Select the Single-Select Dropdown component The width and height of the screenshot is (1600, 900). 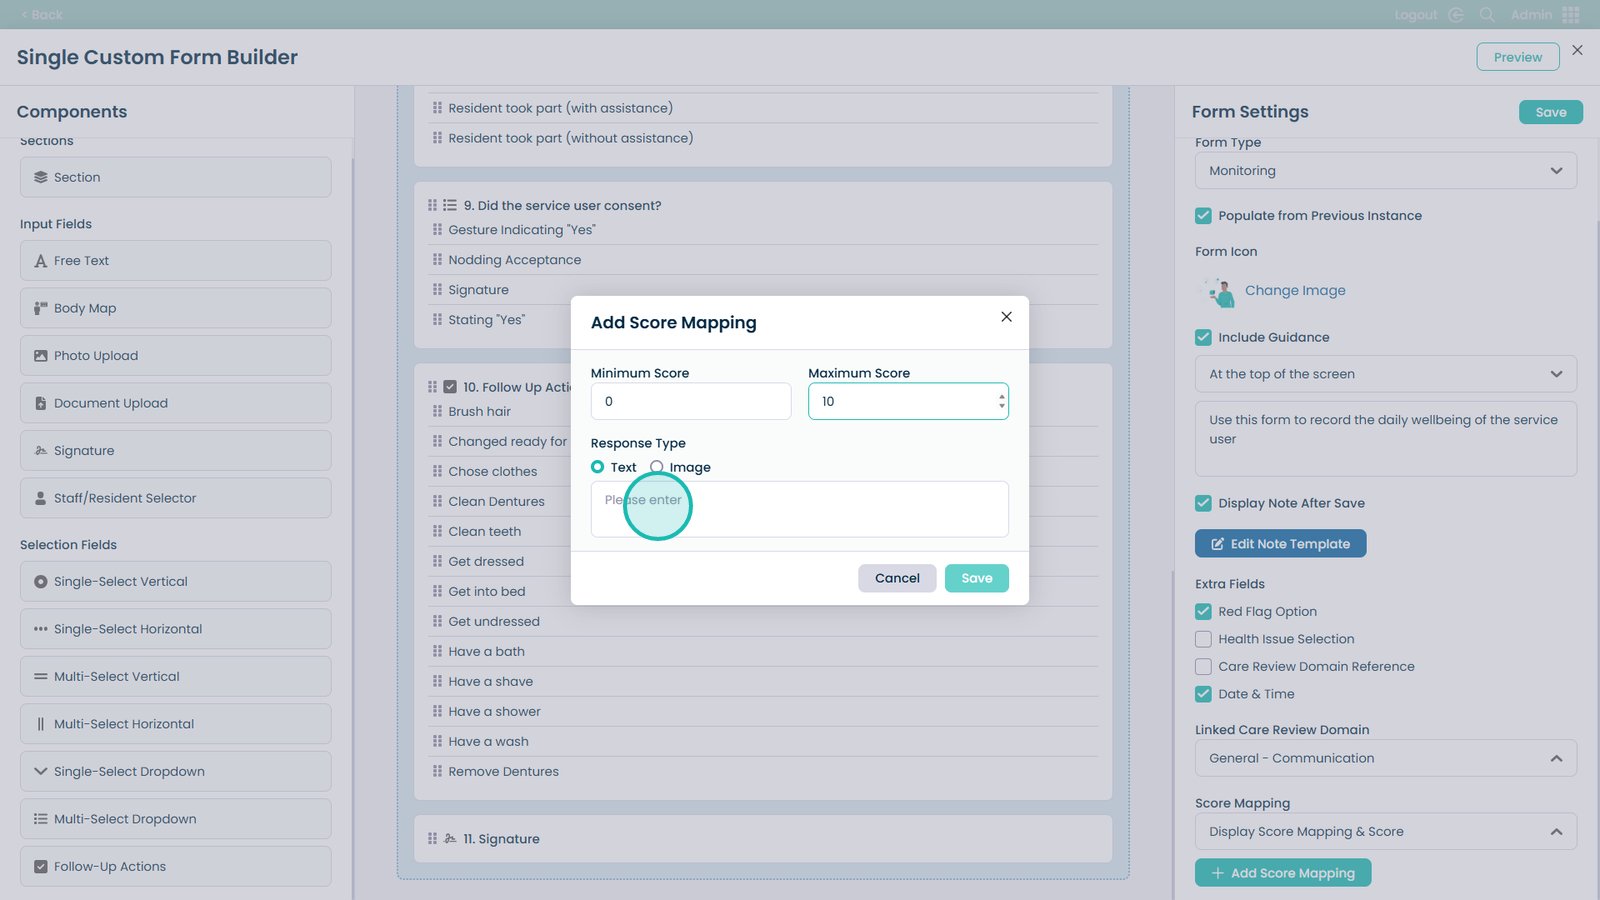[176, 772]
